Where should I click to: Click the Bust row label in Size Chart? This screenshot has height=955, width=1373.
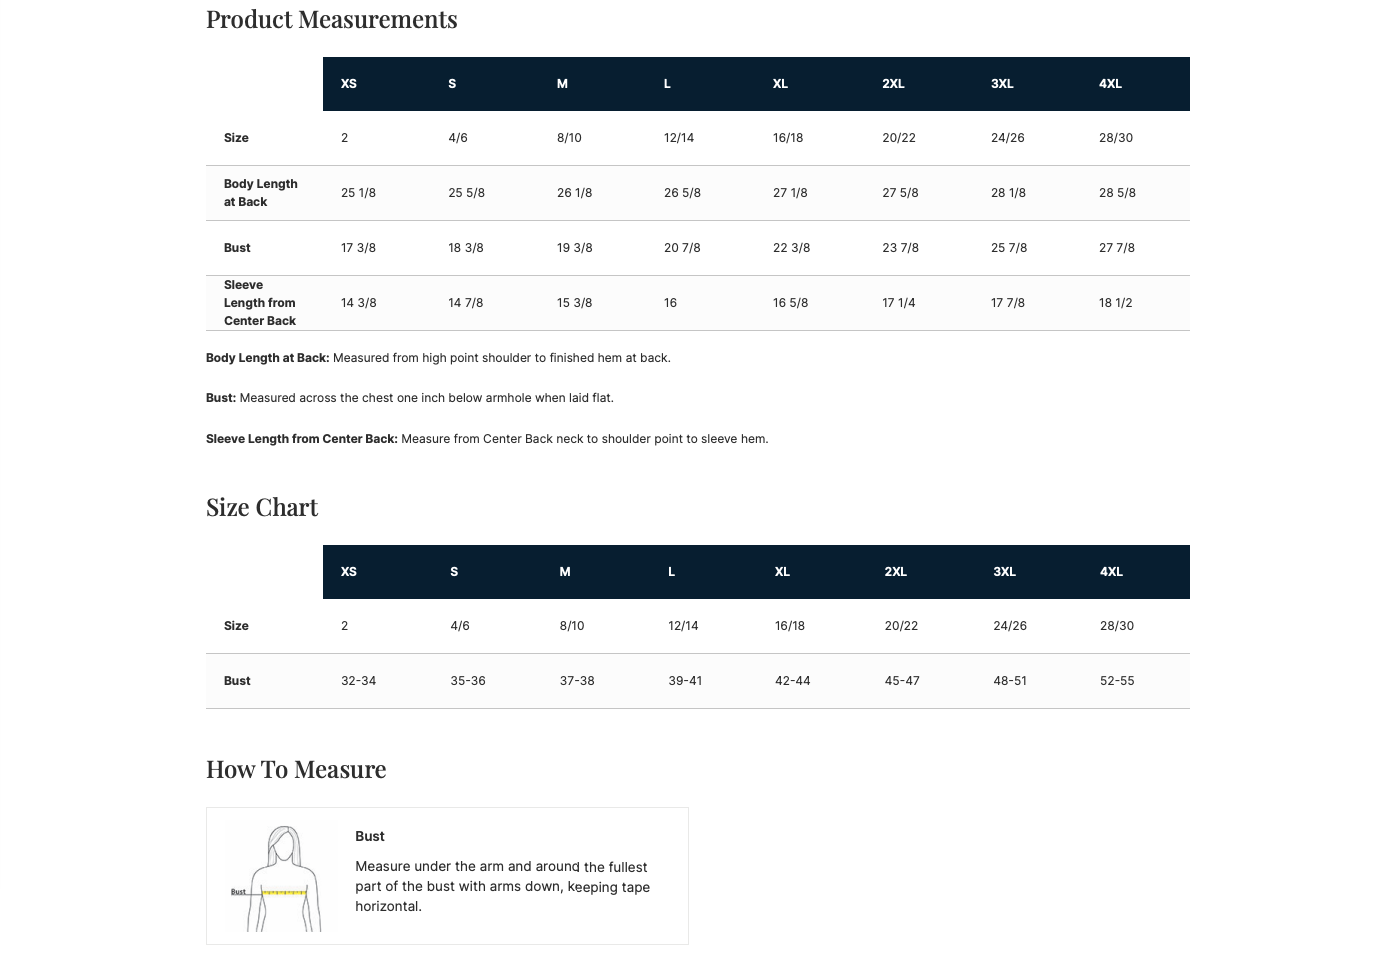[237, 681]
